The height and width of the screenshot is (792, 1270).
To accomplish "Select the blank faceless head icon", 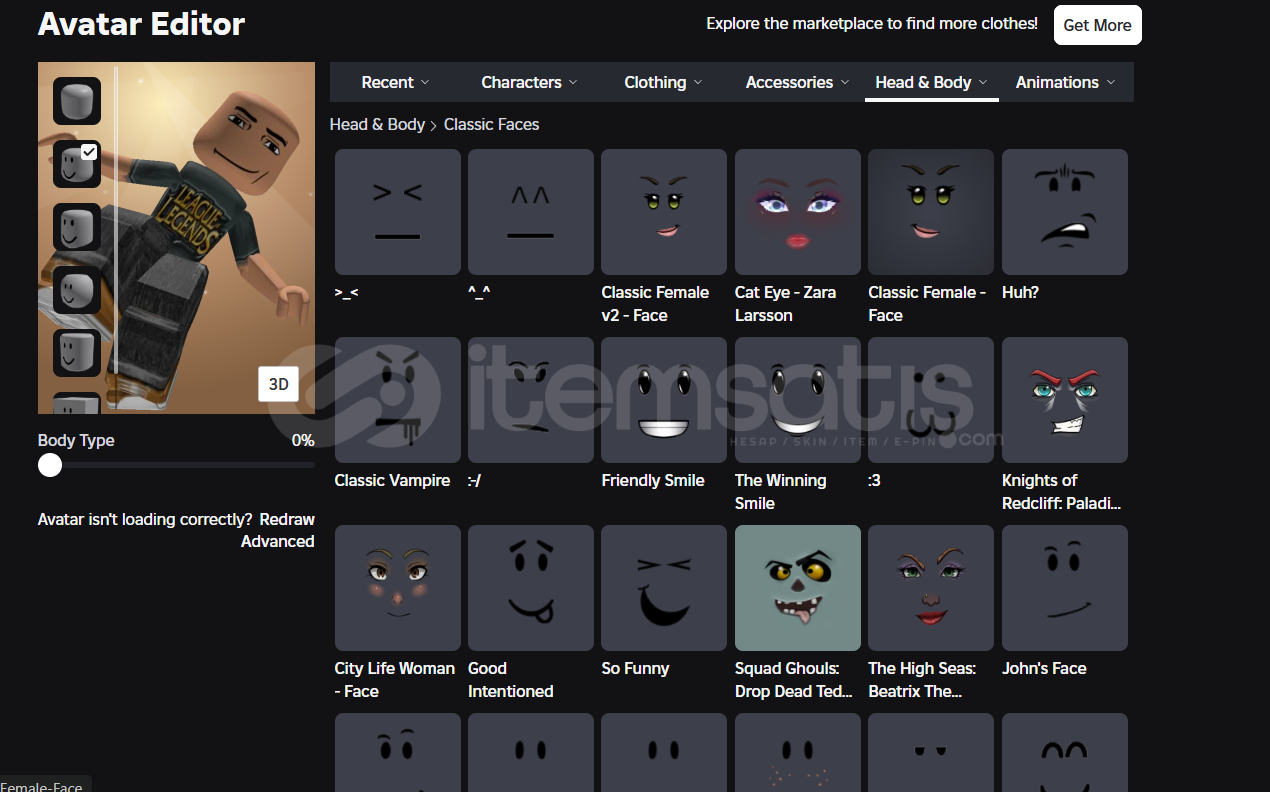I will click(77, 101).
